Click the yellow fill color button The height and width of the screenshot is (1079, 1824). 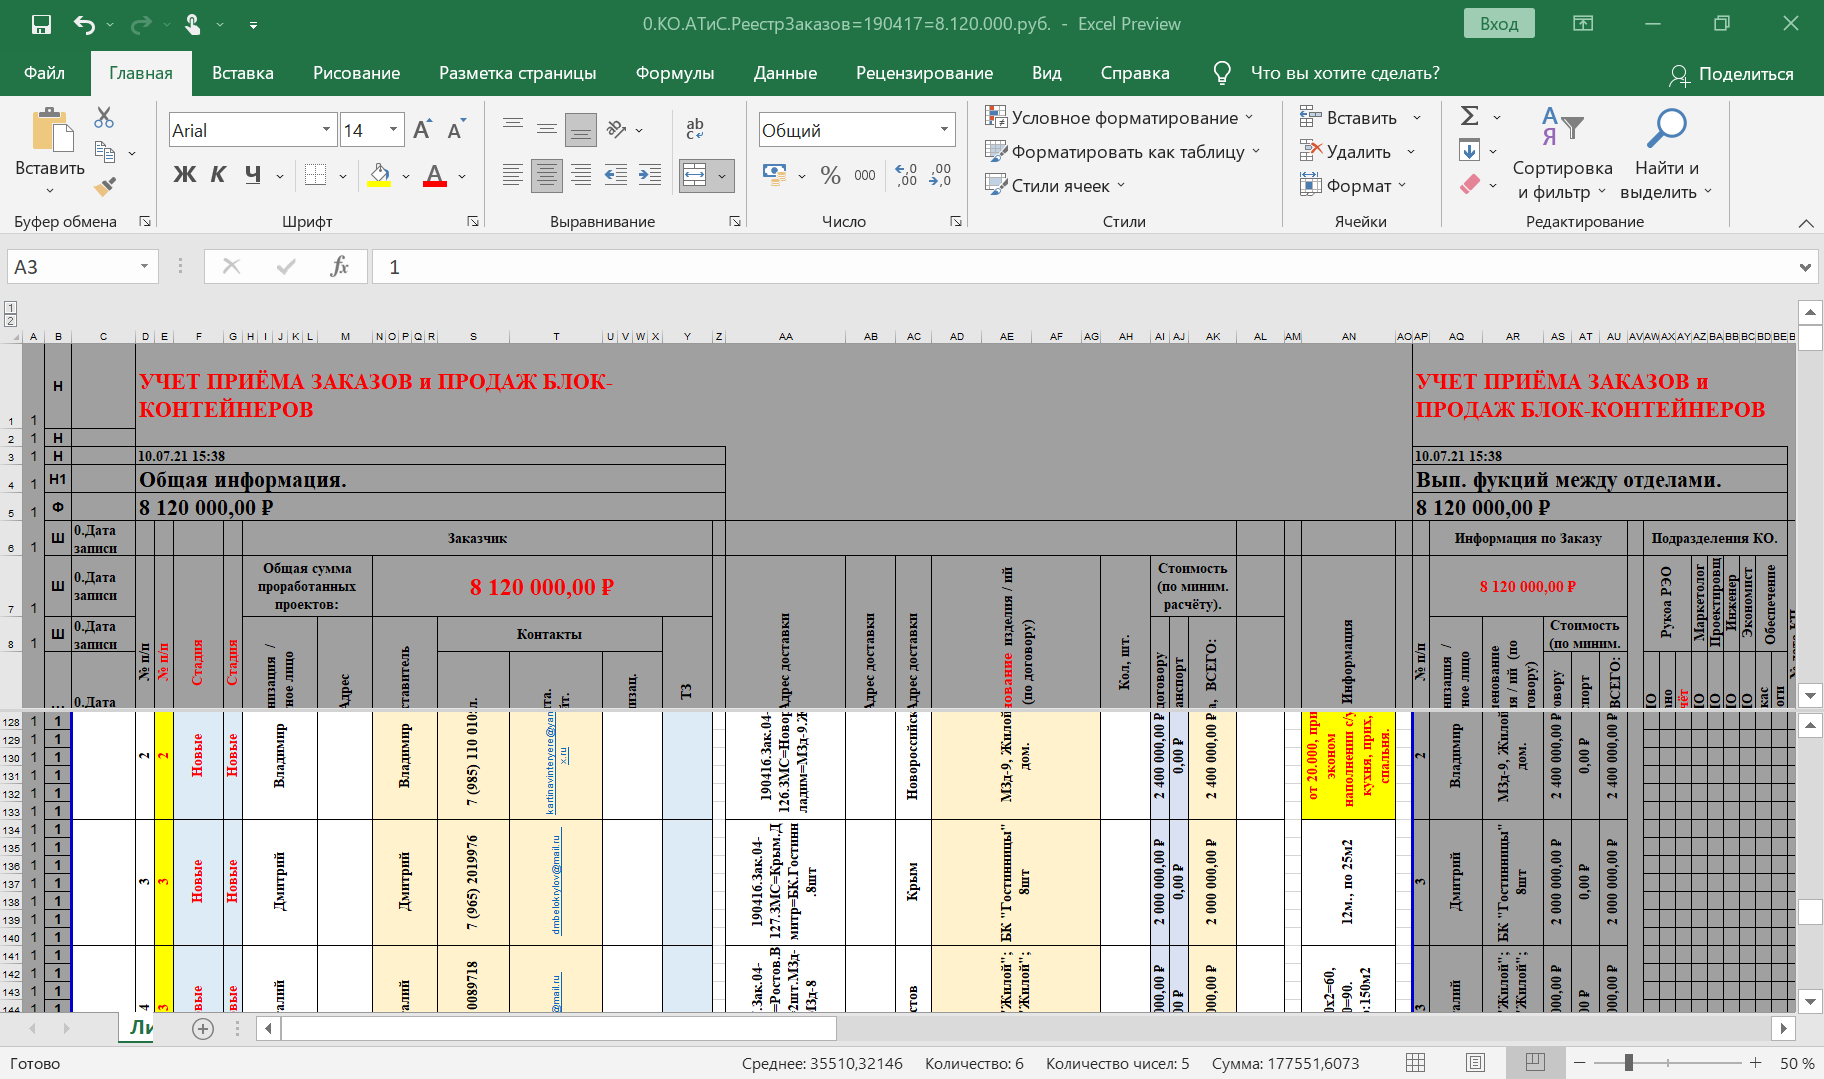380,175
